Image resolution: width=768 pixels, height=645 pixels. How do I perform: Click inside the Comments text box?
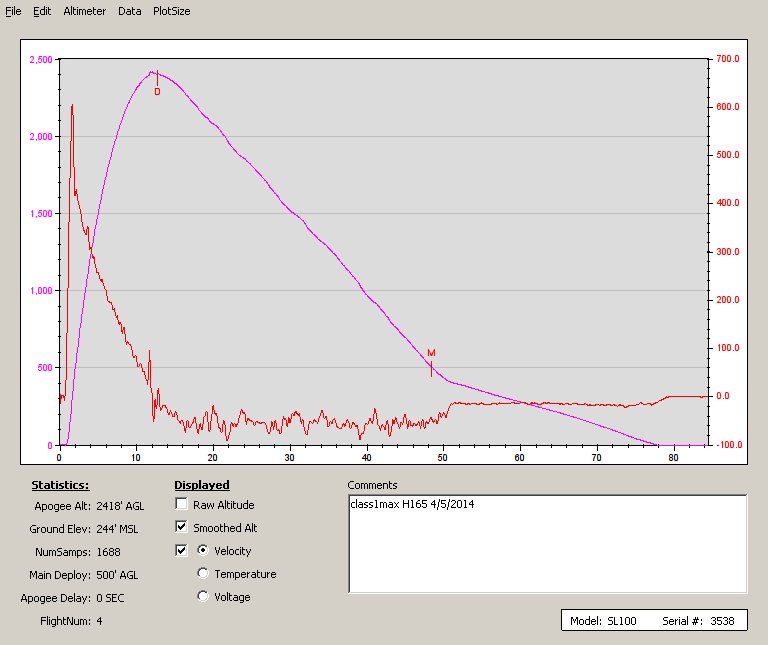coord(546,543)
